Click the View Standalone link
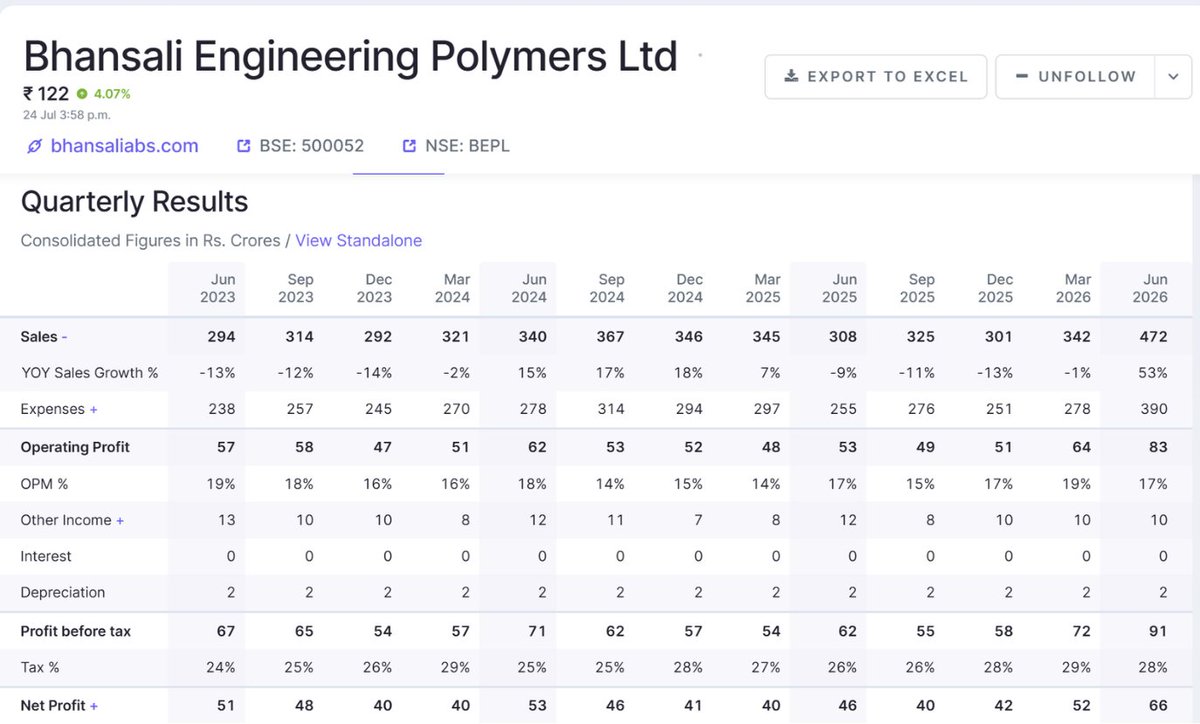1200x724 pixels. (x=358, y=240)
